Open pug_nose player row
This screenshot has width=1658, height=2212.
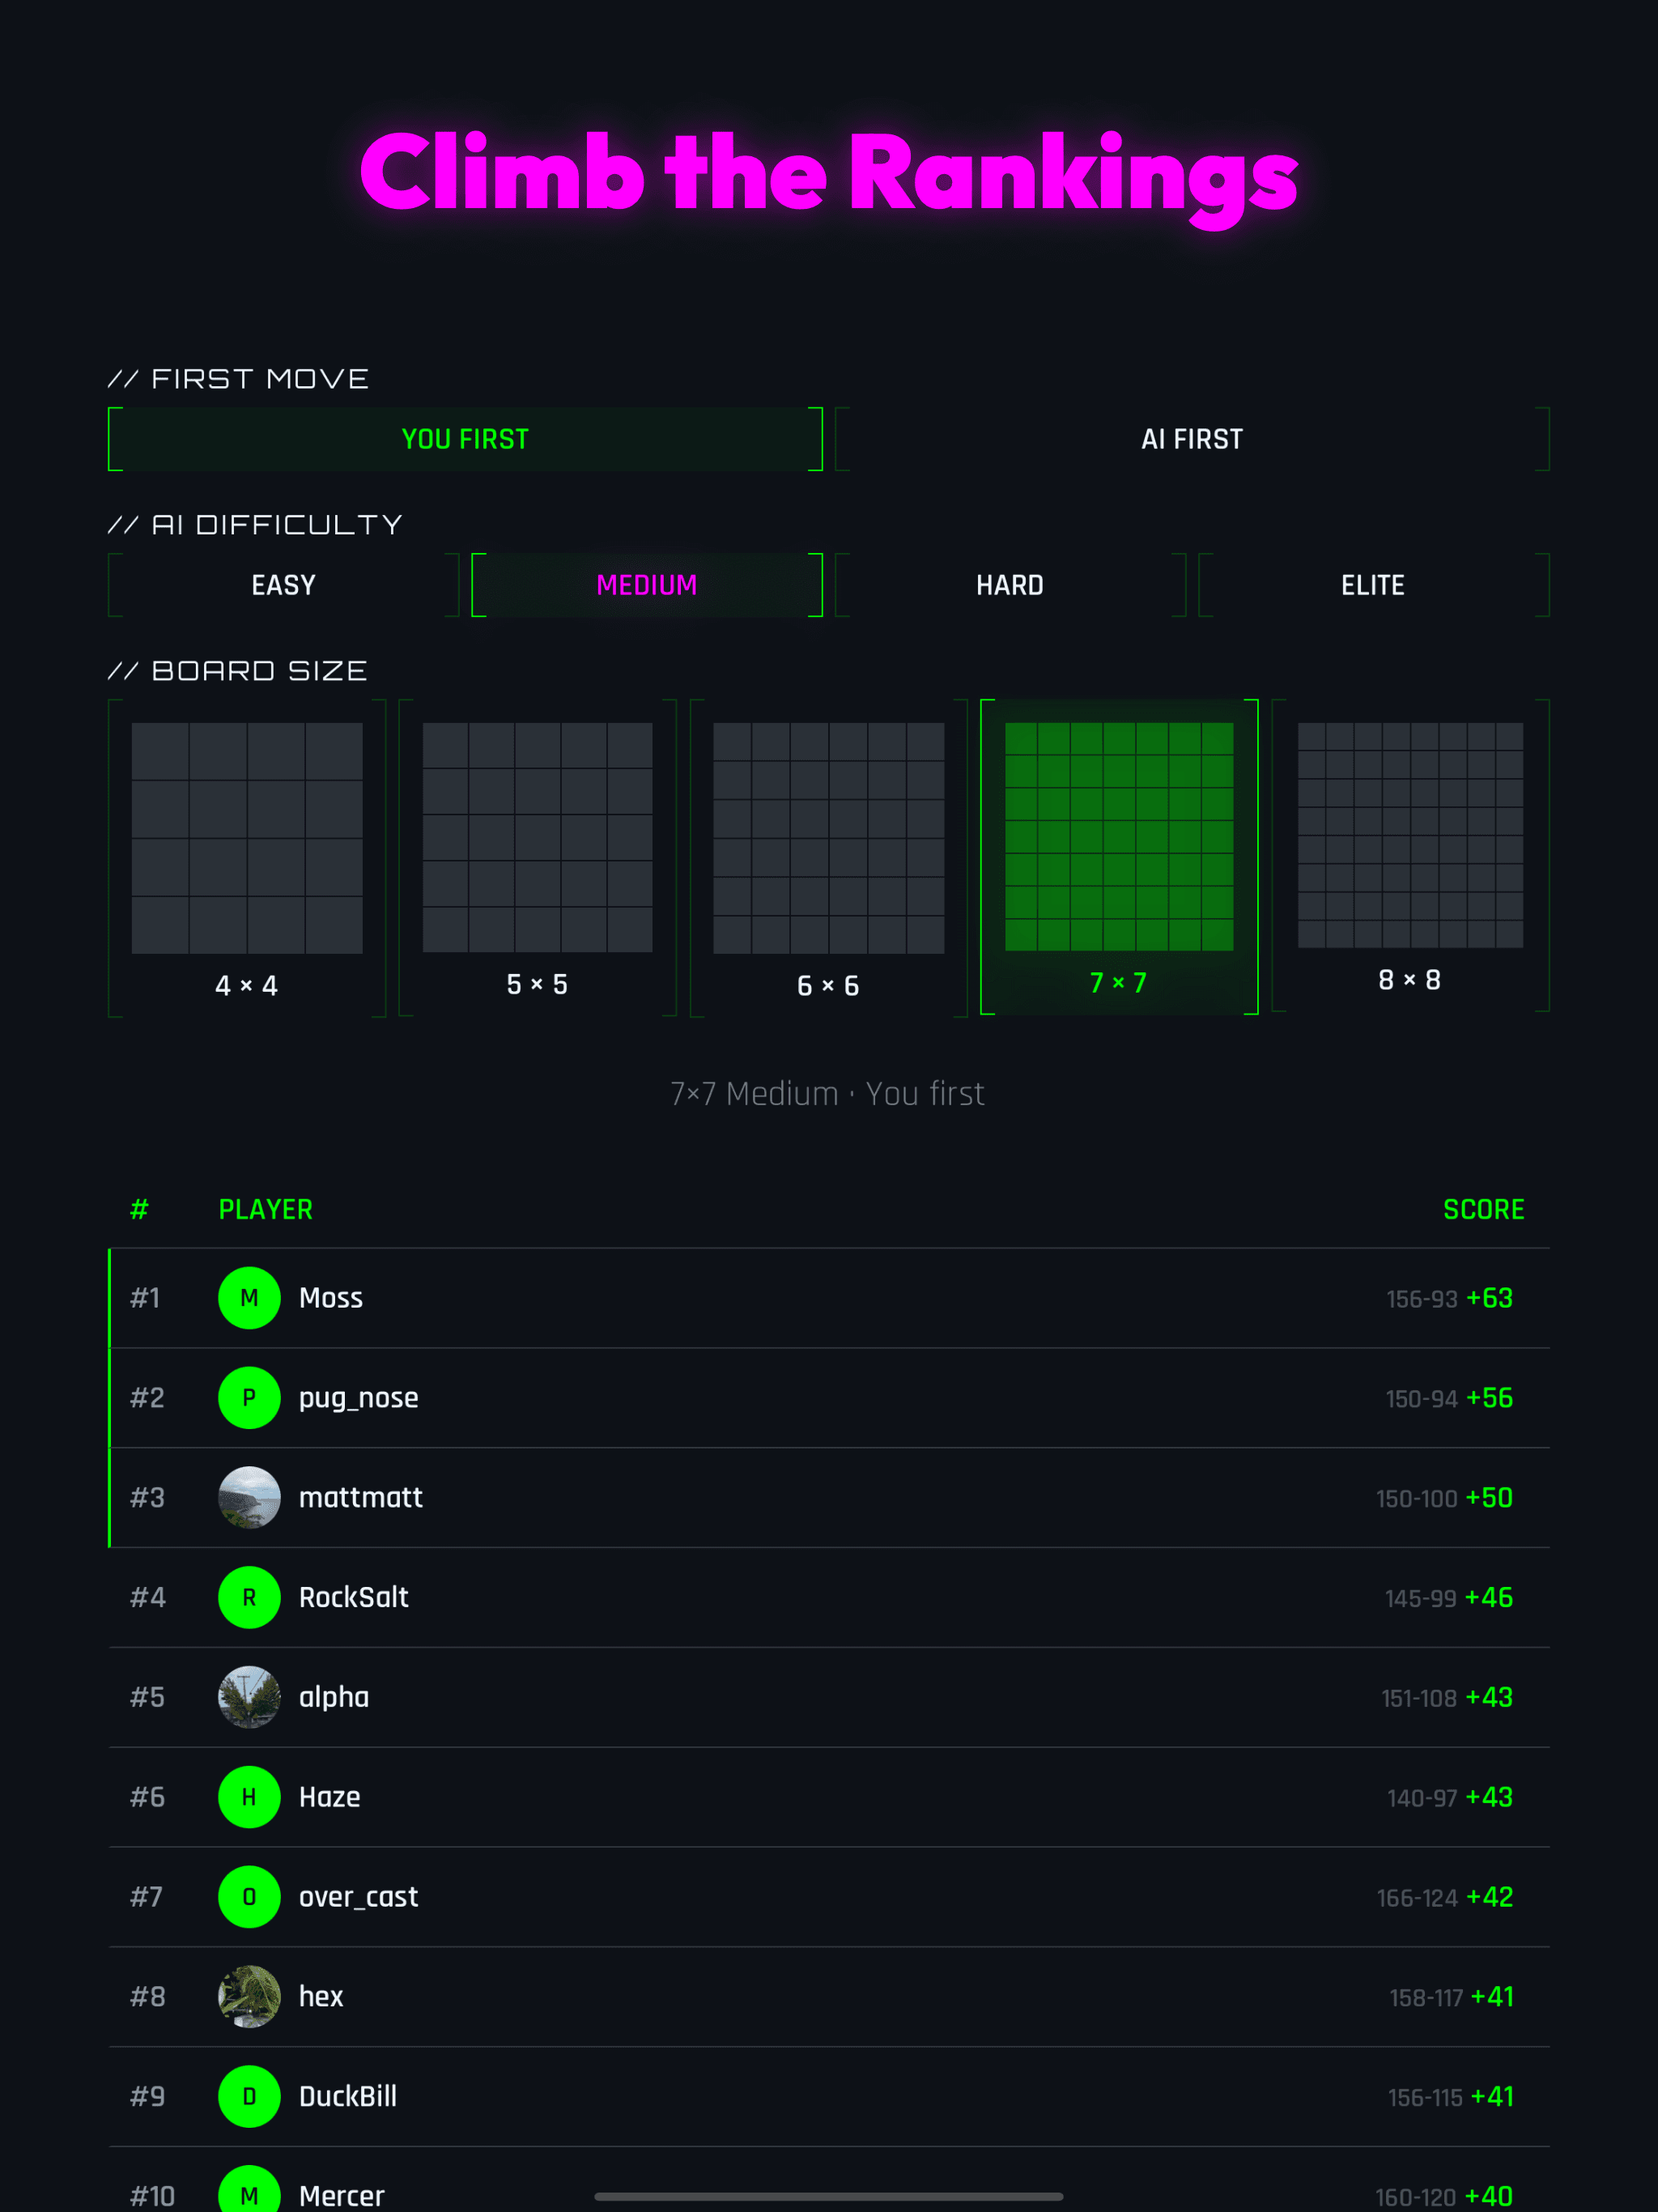click(x=358, y=1398)
